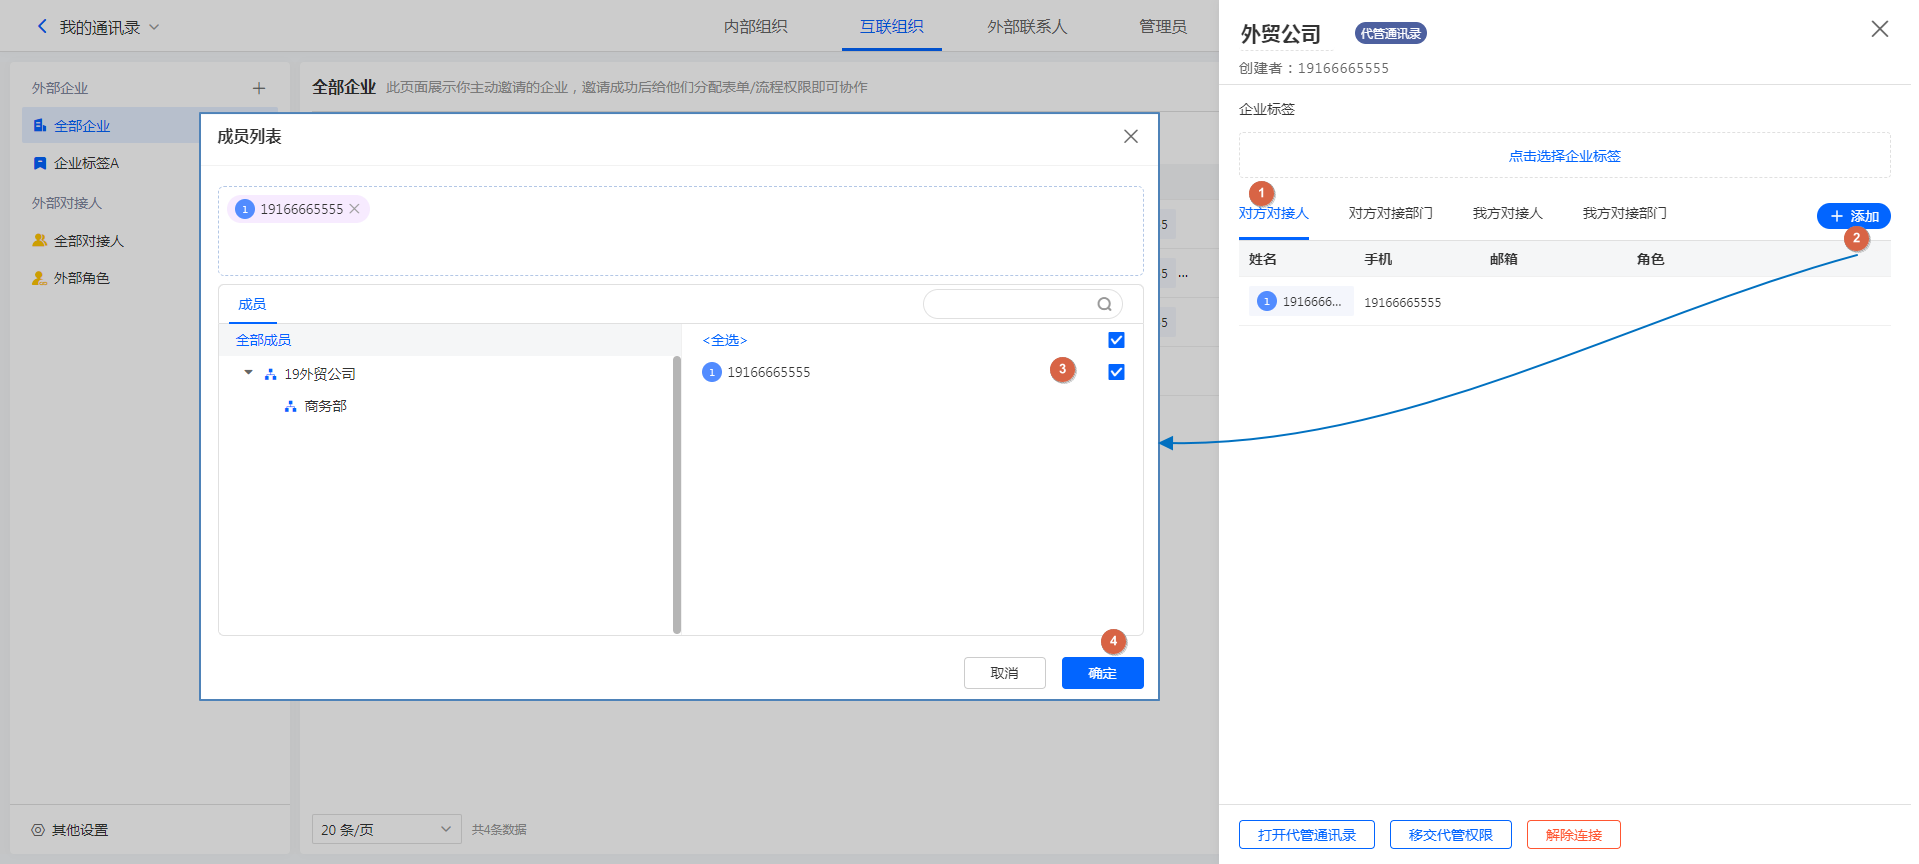Click the plus icon next to 外部企业
The image size is (1919, 864).
coord(259,88)
